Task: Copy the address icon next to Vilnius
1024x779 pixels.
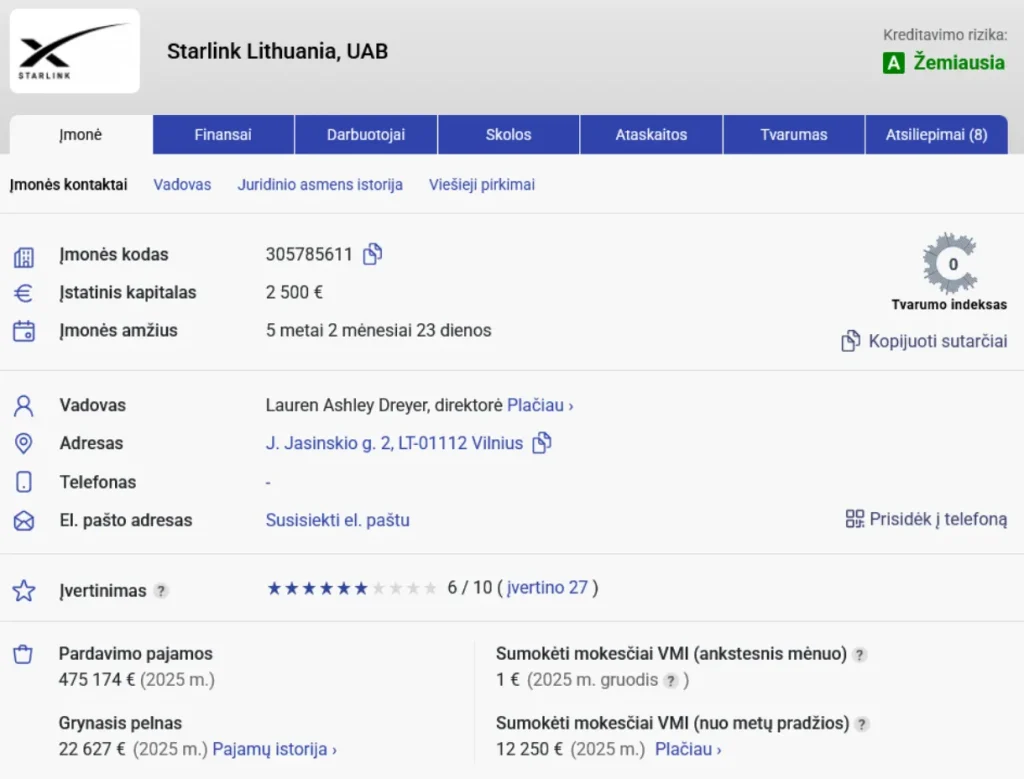Action: [x=541, y=443]
